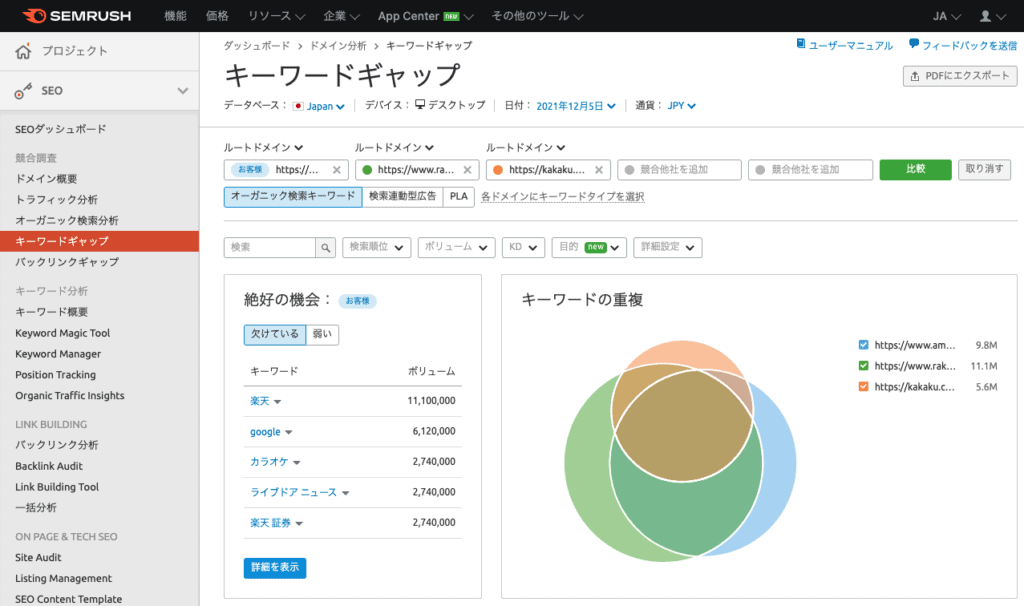
Task: Click the SEO key icon in sidebar
Action: 24,91
